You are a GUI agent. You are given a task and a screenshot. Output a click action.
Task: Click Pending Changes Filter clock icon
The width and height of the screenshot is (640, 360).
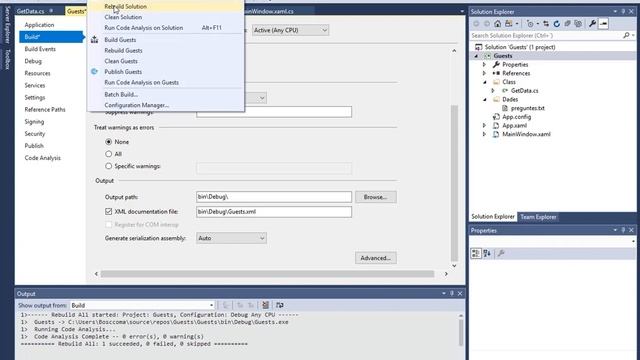click(x=530, y=24)
